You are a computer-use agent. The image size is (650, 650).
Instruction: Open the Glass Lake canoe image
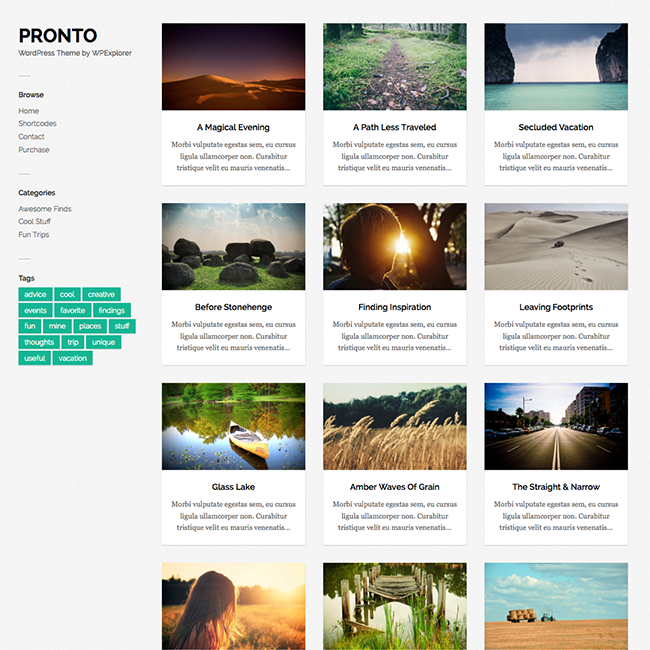pyautogui.click(x=233, y=427)
